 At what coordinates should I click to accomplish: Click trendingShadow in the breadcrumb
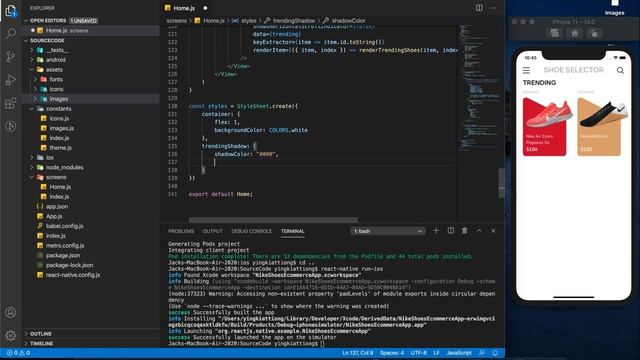coord(293,20)
